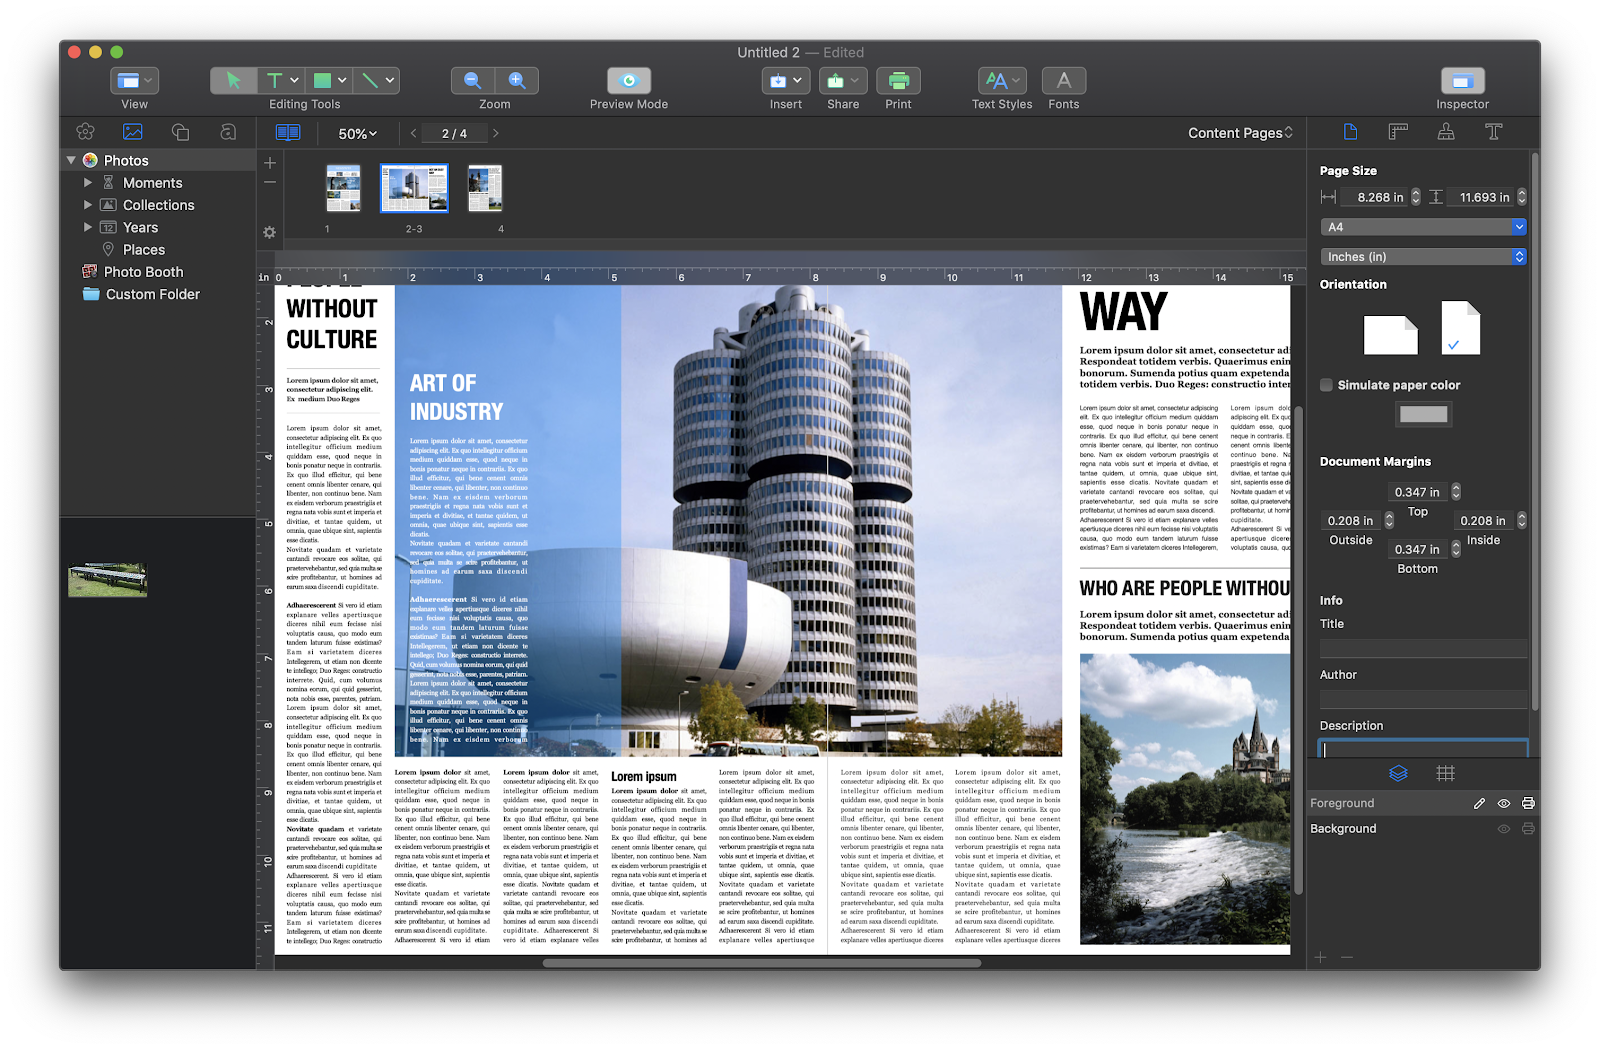This screenshot has width=1600, height=1049.
Task: Select the page 4 thumbnail
Action: [485, 189]
